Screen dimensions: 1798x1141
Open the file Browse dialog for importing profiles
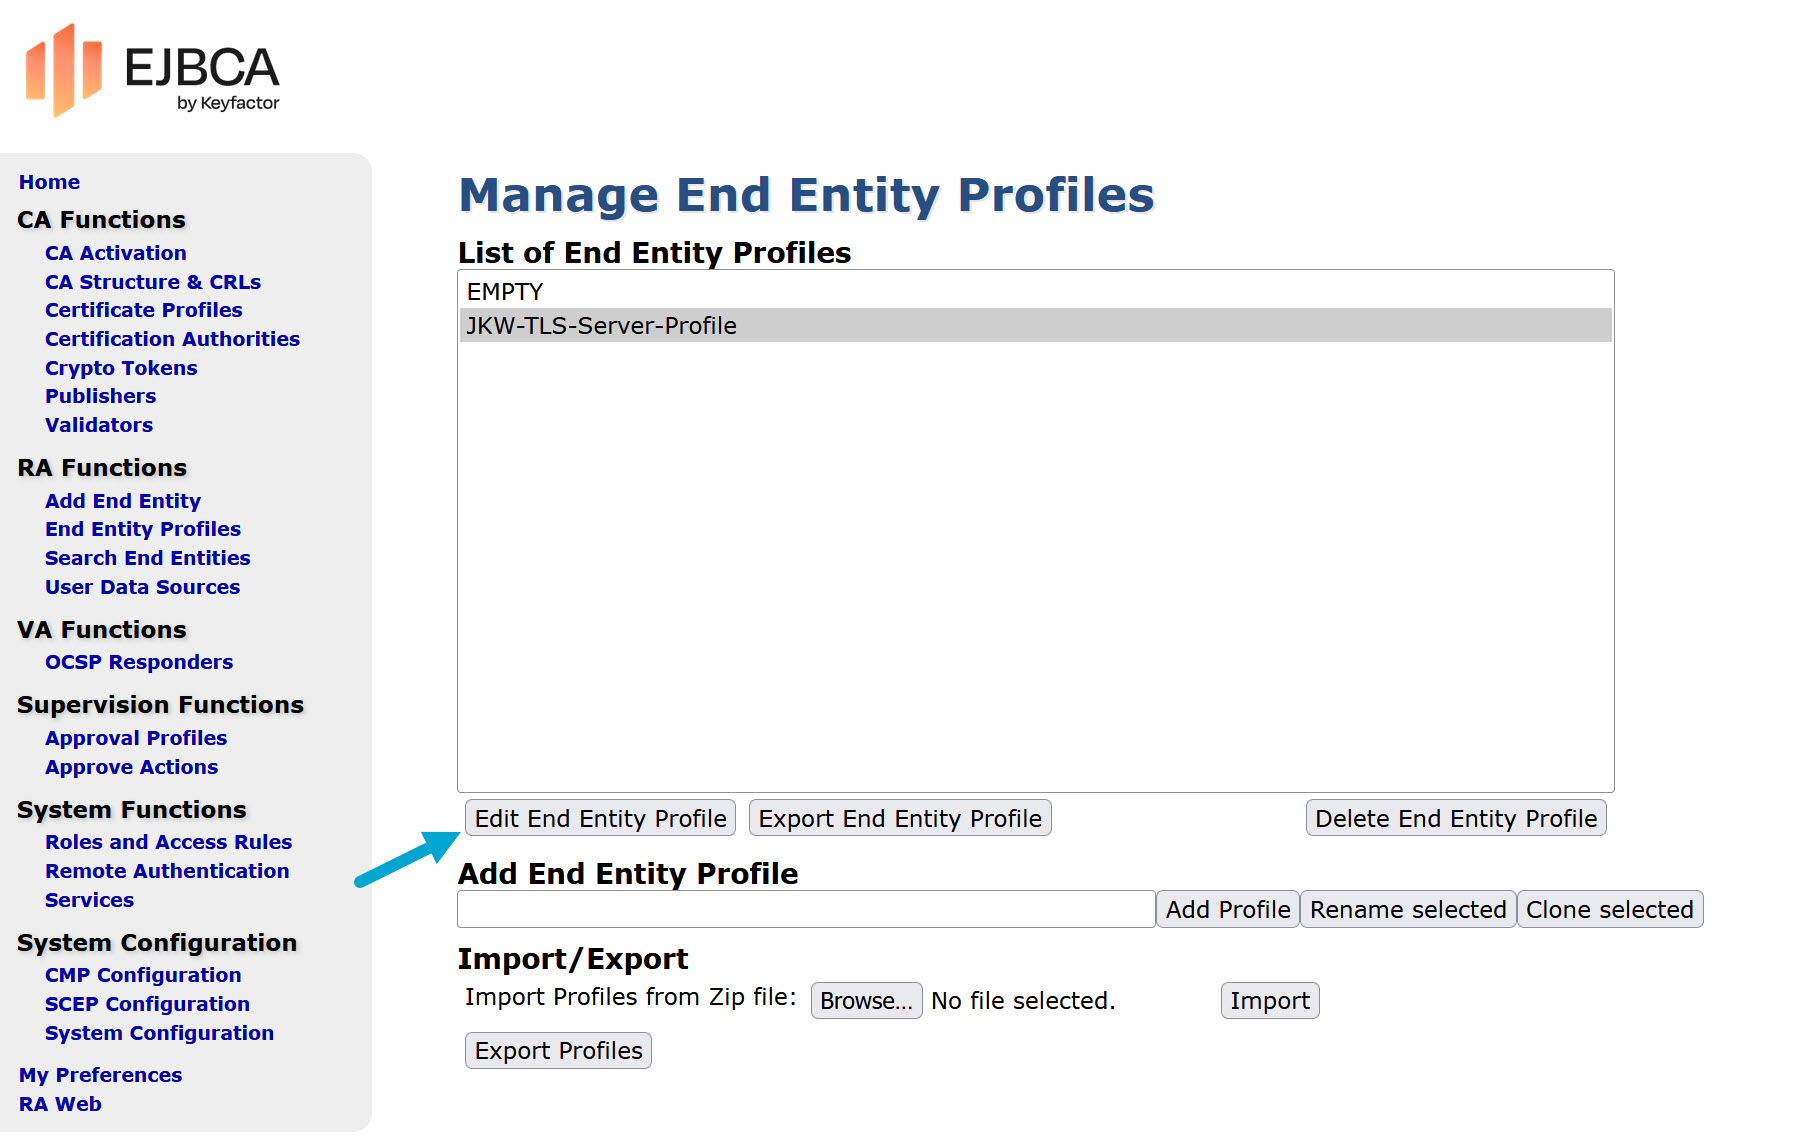[866, 1000]
